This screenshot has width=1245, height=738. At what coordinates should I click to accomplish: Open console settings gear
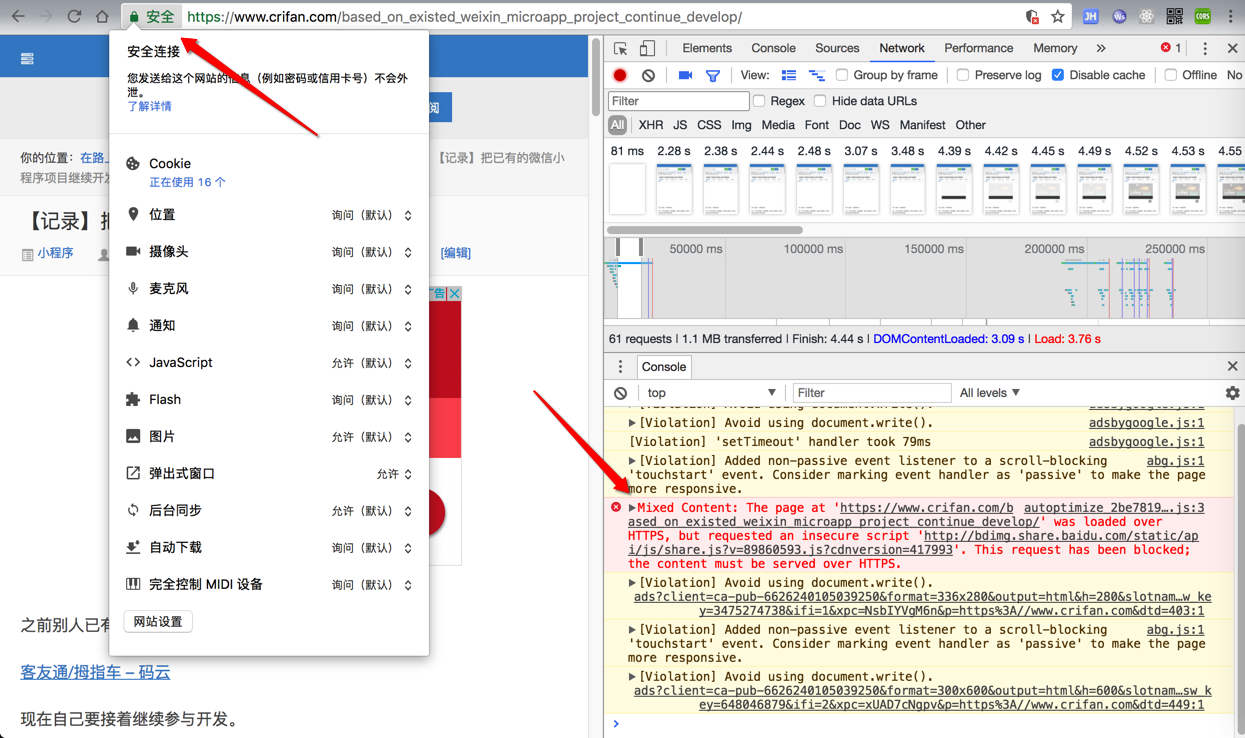click(1232, 393)
